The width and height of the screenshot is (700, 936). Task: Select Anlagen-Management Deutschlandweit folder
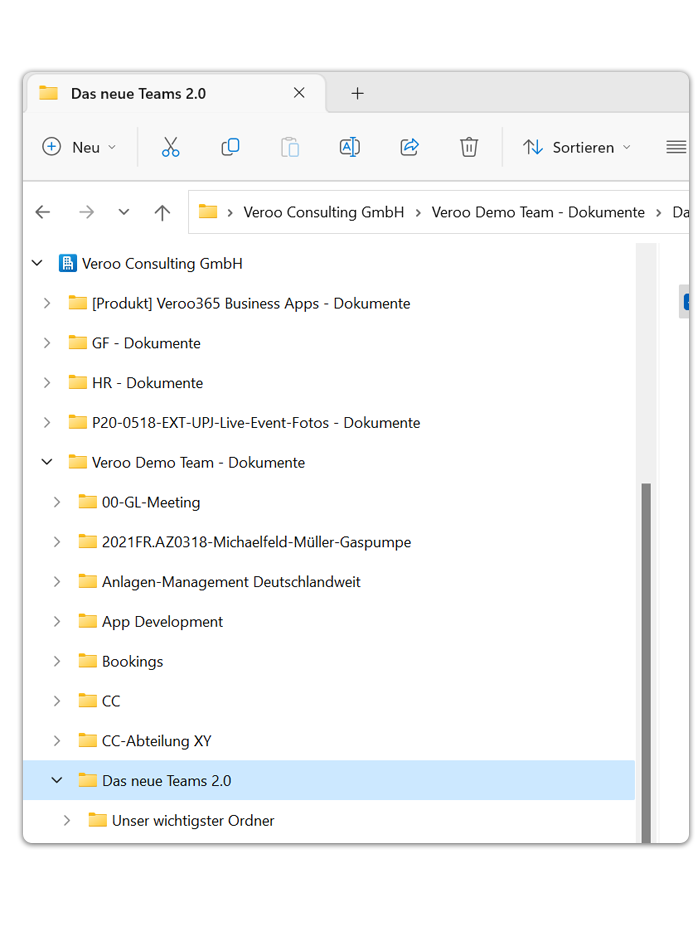231,582
